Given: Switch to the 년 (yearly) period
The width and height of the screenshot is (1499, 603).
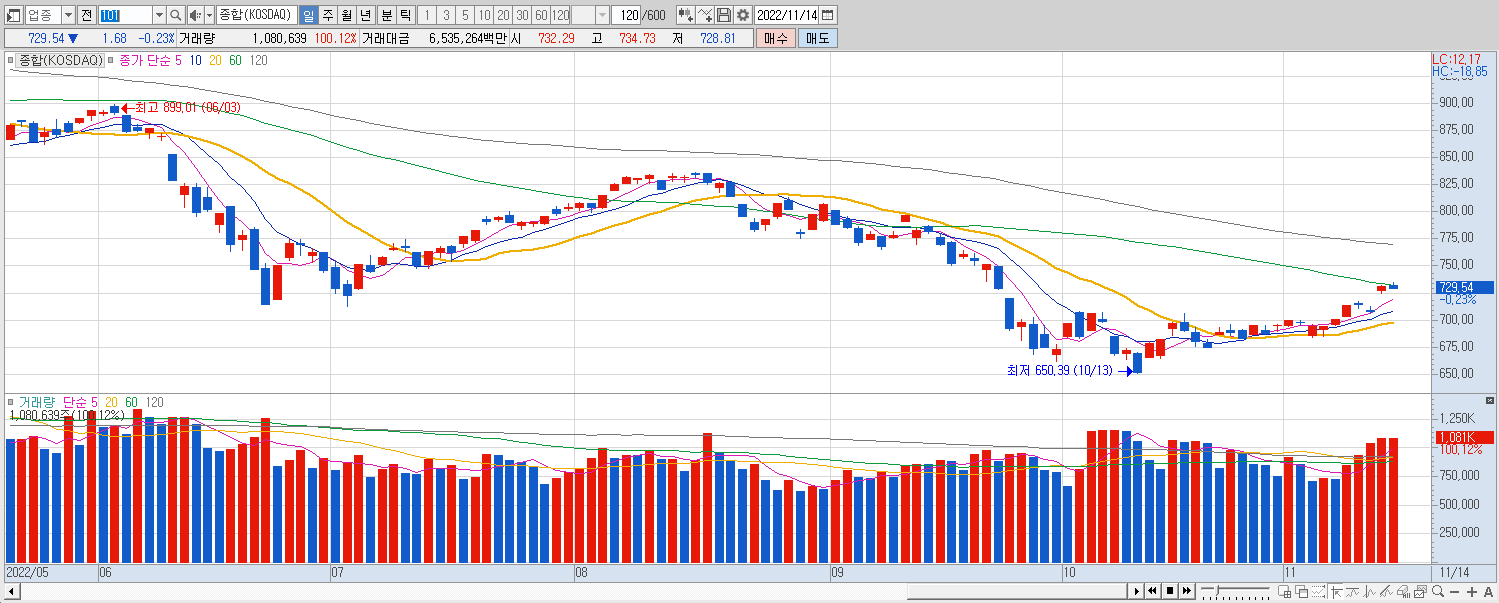Looking at the screenshot, I should tap(366, 15).
